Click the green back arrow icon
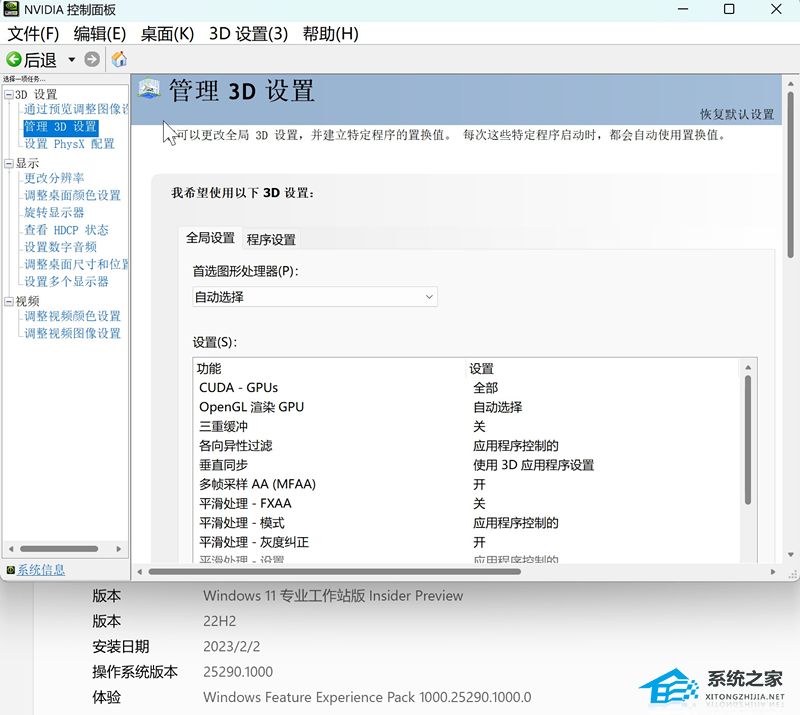The width and height of the screenshot is (800, 715). 14,60
